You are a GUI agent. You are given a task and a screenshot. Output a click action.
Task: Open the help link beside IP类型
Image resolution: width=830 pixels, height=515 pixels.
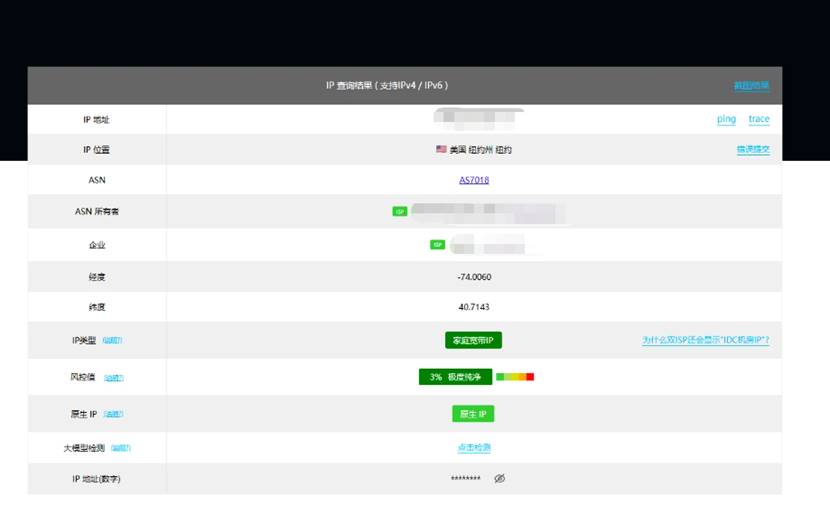(112, 341)
